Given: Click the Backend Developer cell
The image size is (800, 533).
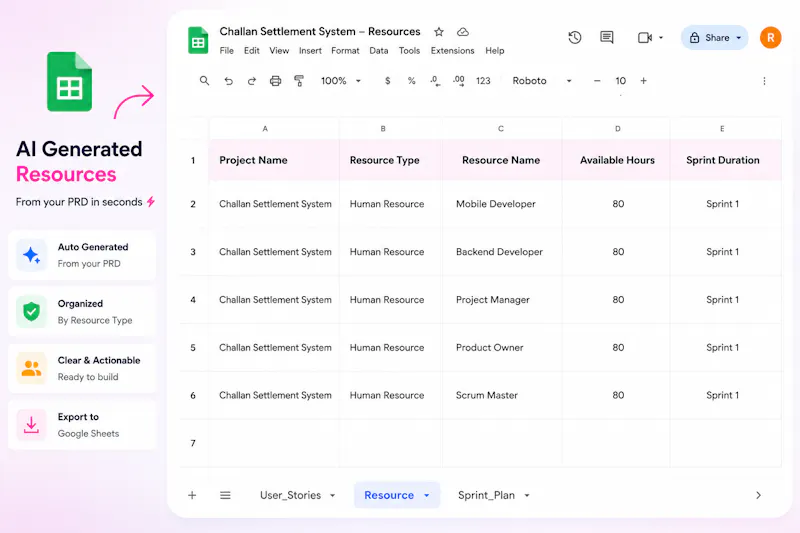Looking at the screenshot, I should [502, 252].
